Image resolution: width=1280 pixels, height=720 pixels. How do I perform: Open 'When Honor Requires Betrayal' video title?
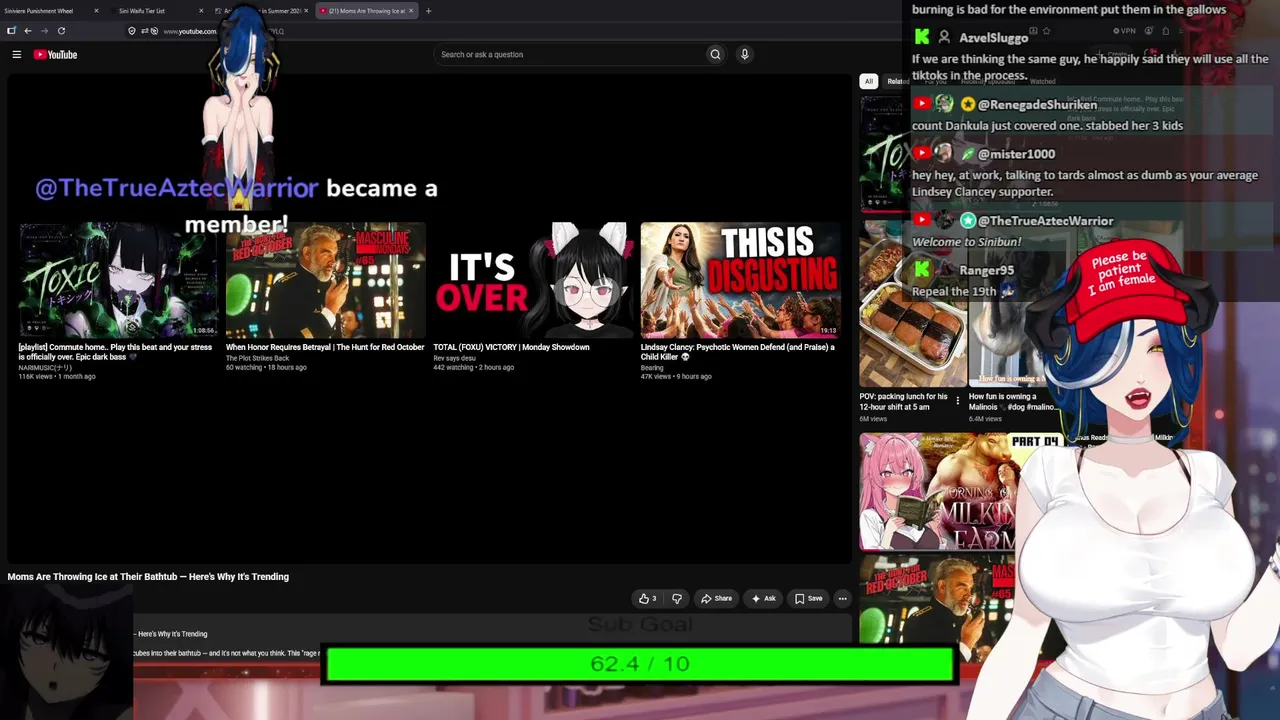coord(325,347)
